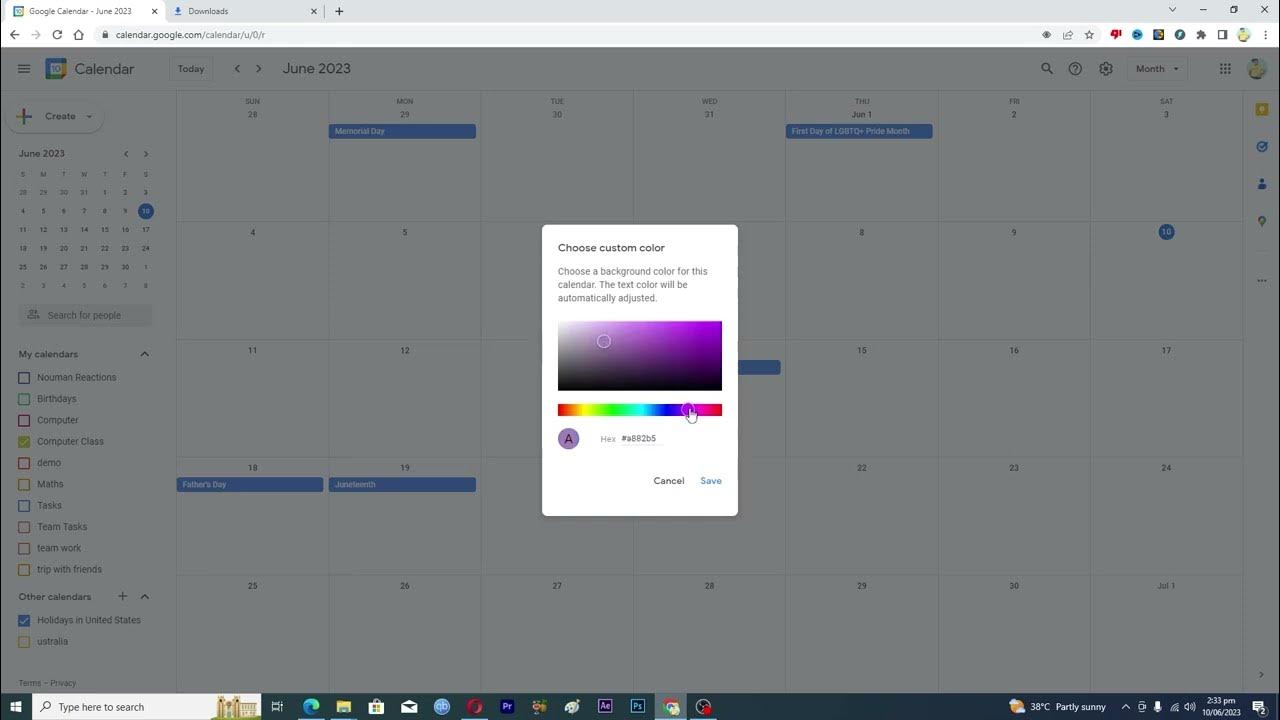Go to the previous month arrow in header
Viewport: 1280px width, 720px height.
pyautogui.click(x=237, y=69)
